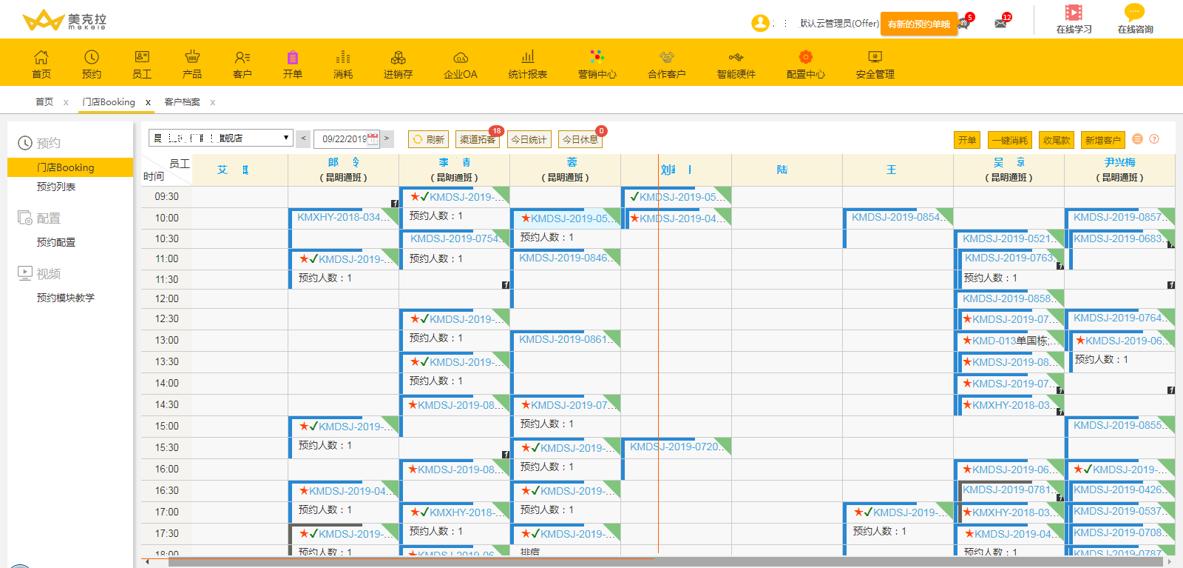Open 统计报表 chart icon
Image resolution: width=1183 pixels, height=568 pixels.
528,58
